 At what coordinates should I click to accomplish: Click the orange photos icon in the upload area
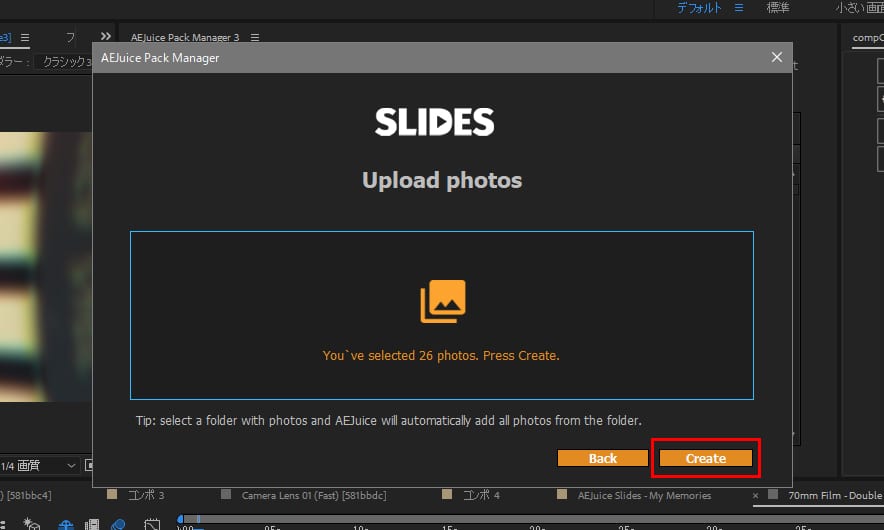click(443, 301)
